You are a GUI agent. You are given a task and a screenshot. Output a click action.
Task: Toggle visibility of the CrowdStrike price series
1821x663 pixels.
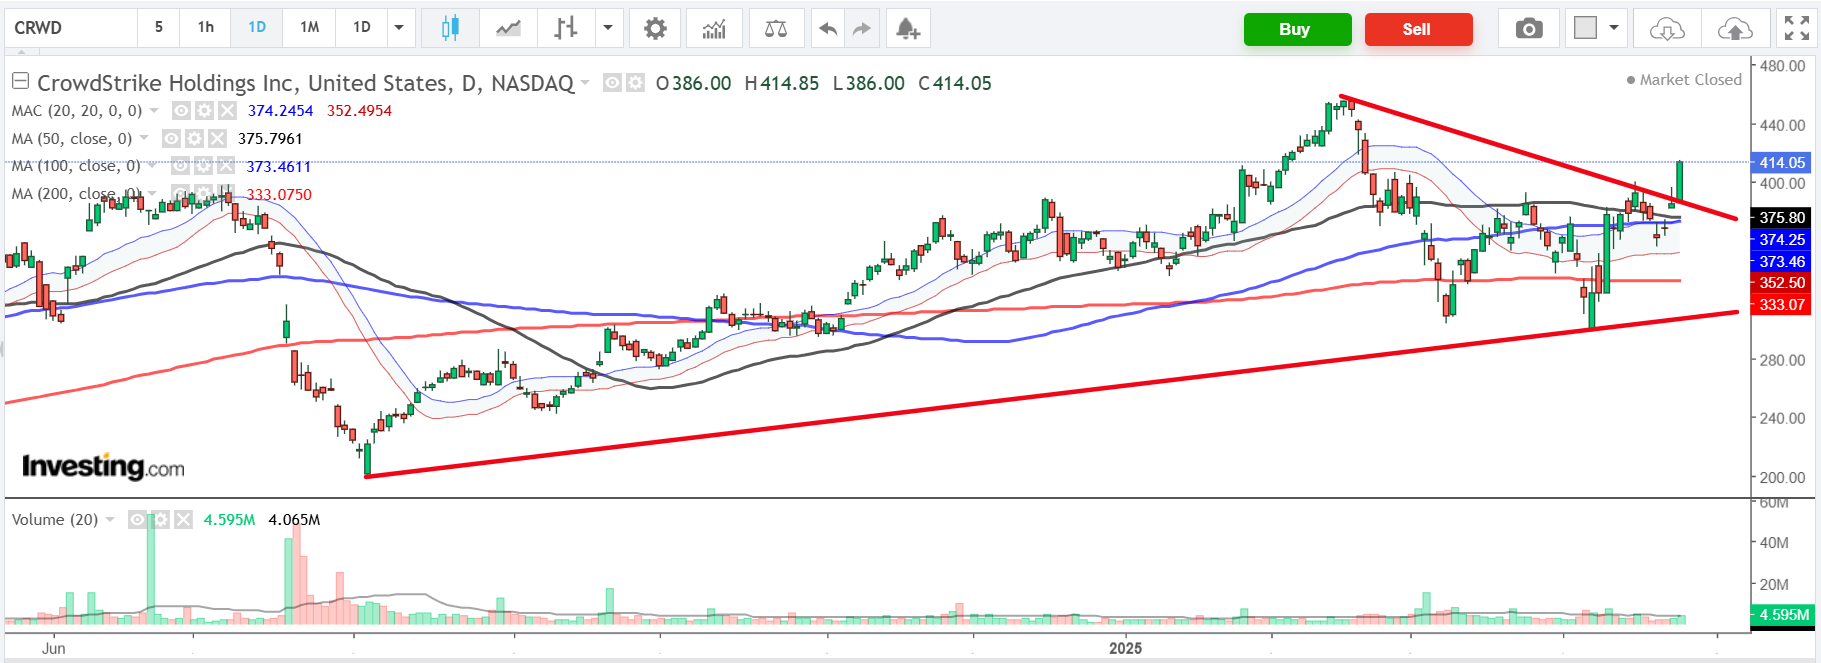tap(612, 83)
